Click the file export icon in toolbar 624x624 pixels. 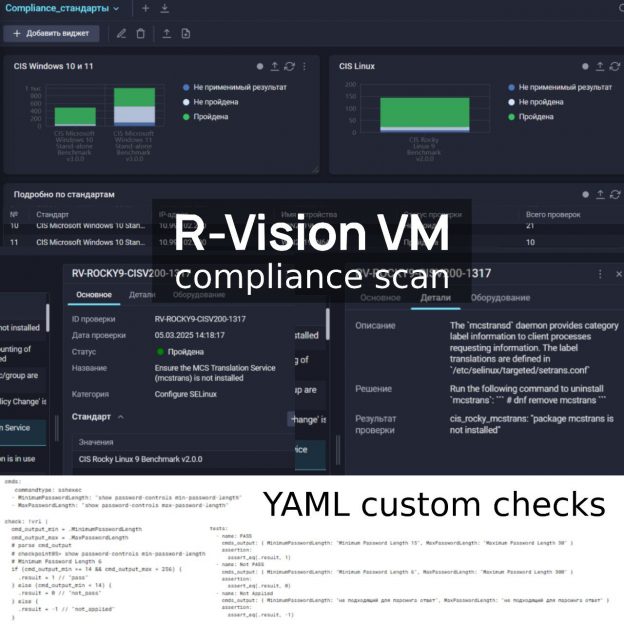(x=185, y=33)
